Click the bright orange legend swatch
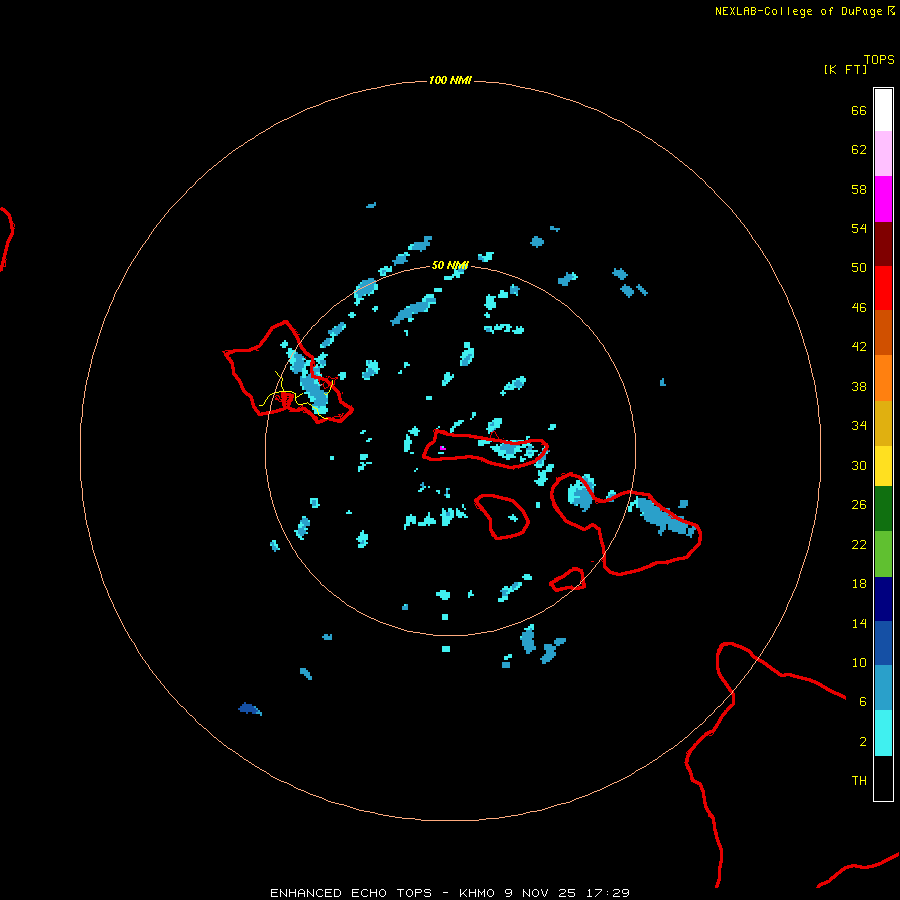 click(x=883, y=378)
